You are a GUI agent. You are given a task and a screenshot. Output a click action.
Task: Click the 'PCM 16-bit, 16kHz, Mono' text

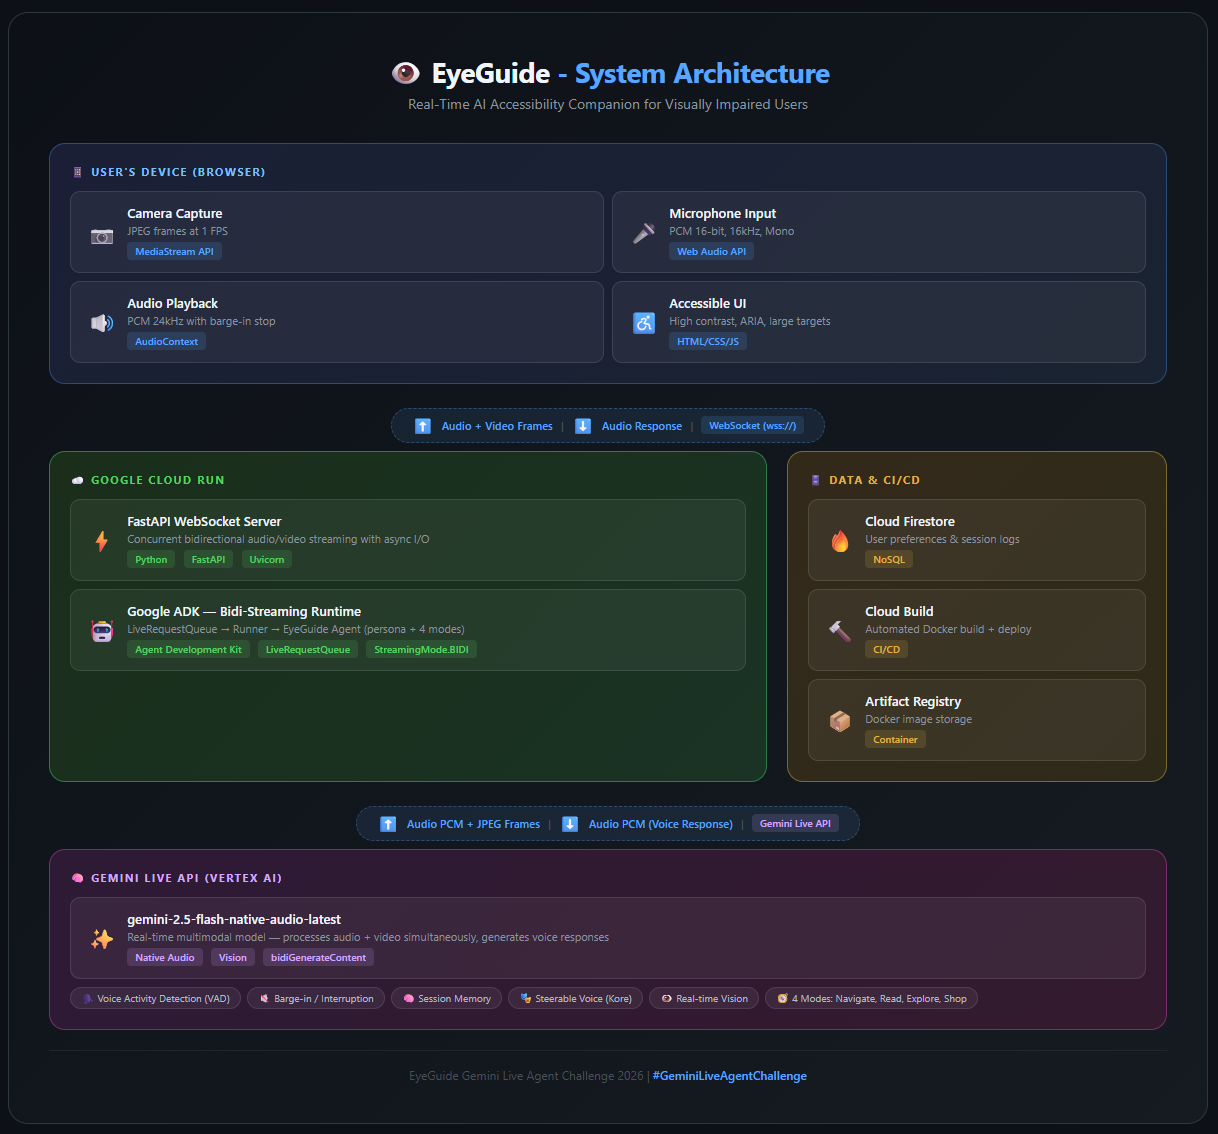point(732,232)
